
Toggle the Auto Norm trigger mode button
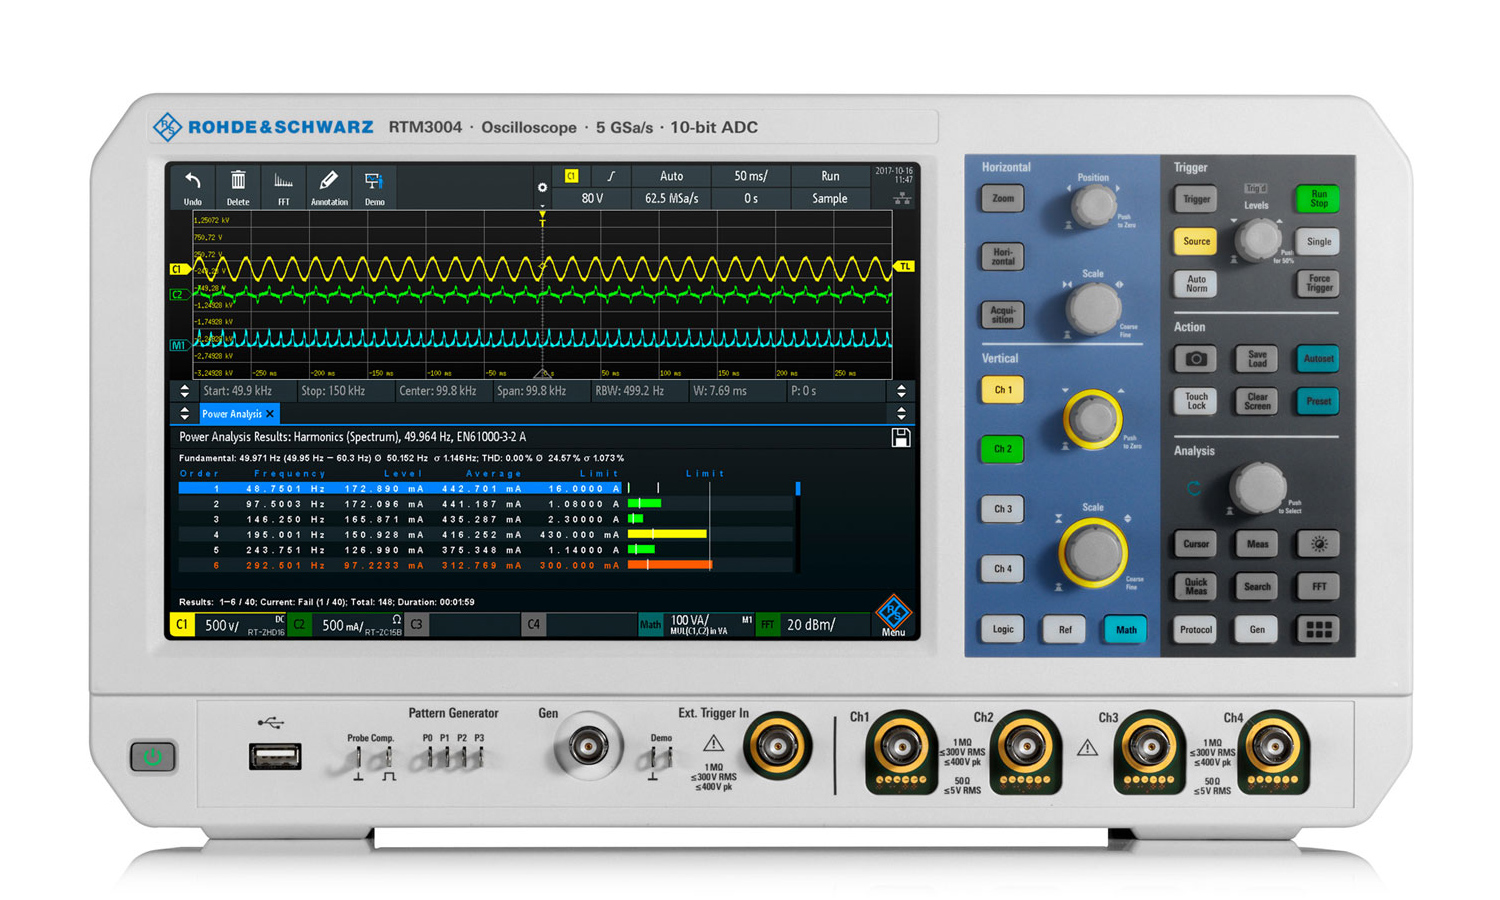pos(1196,284)
